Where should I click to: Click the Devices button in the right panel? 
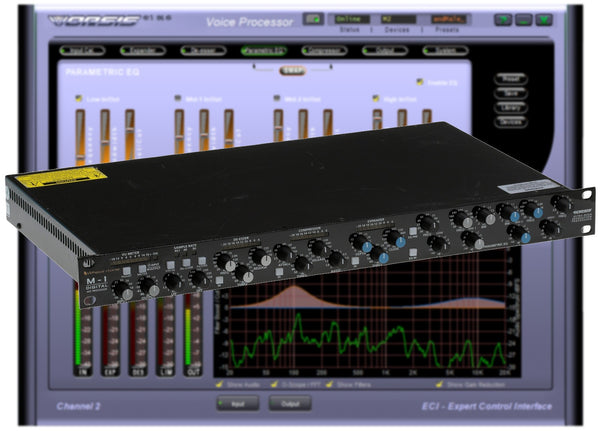[511, 122]
